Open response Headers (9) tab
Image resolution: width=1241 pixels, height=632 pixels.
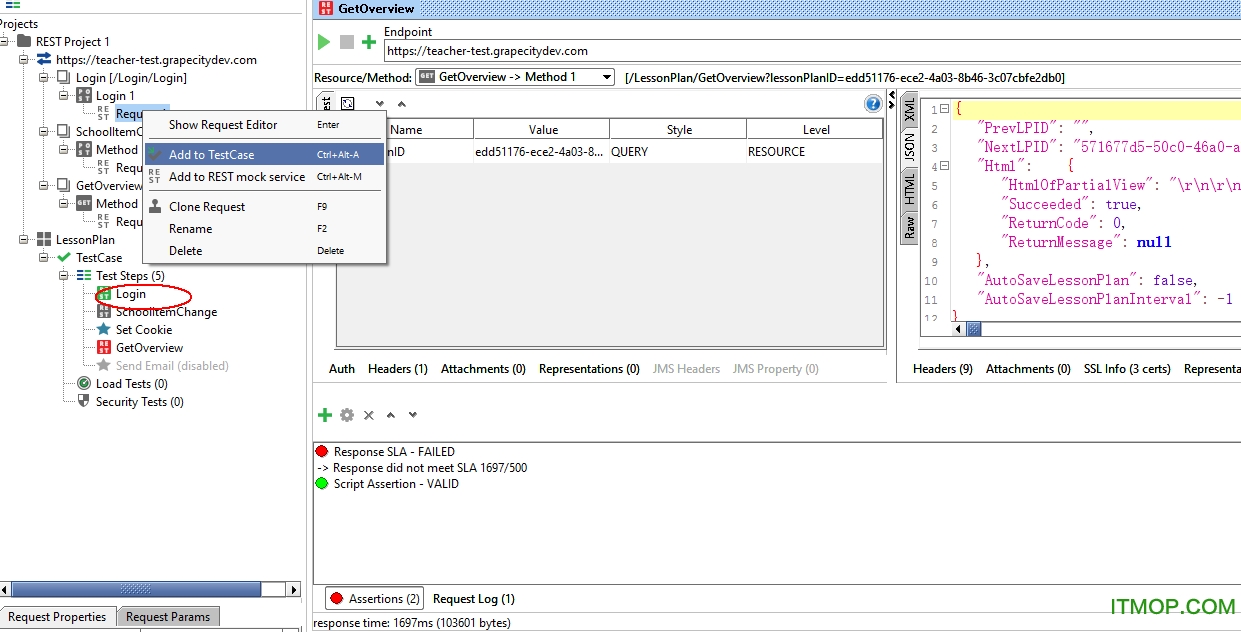click(943, 369)
